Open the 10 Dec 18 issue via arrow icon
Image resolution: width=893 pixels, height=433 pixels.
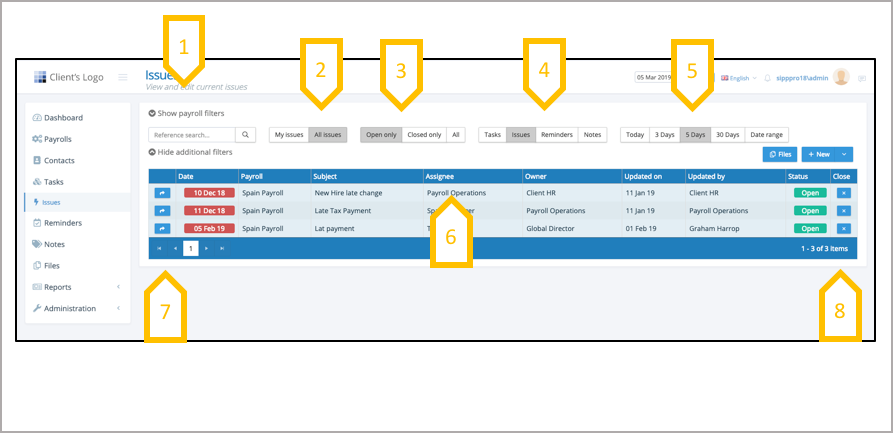pos(162,192)
